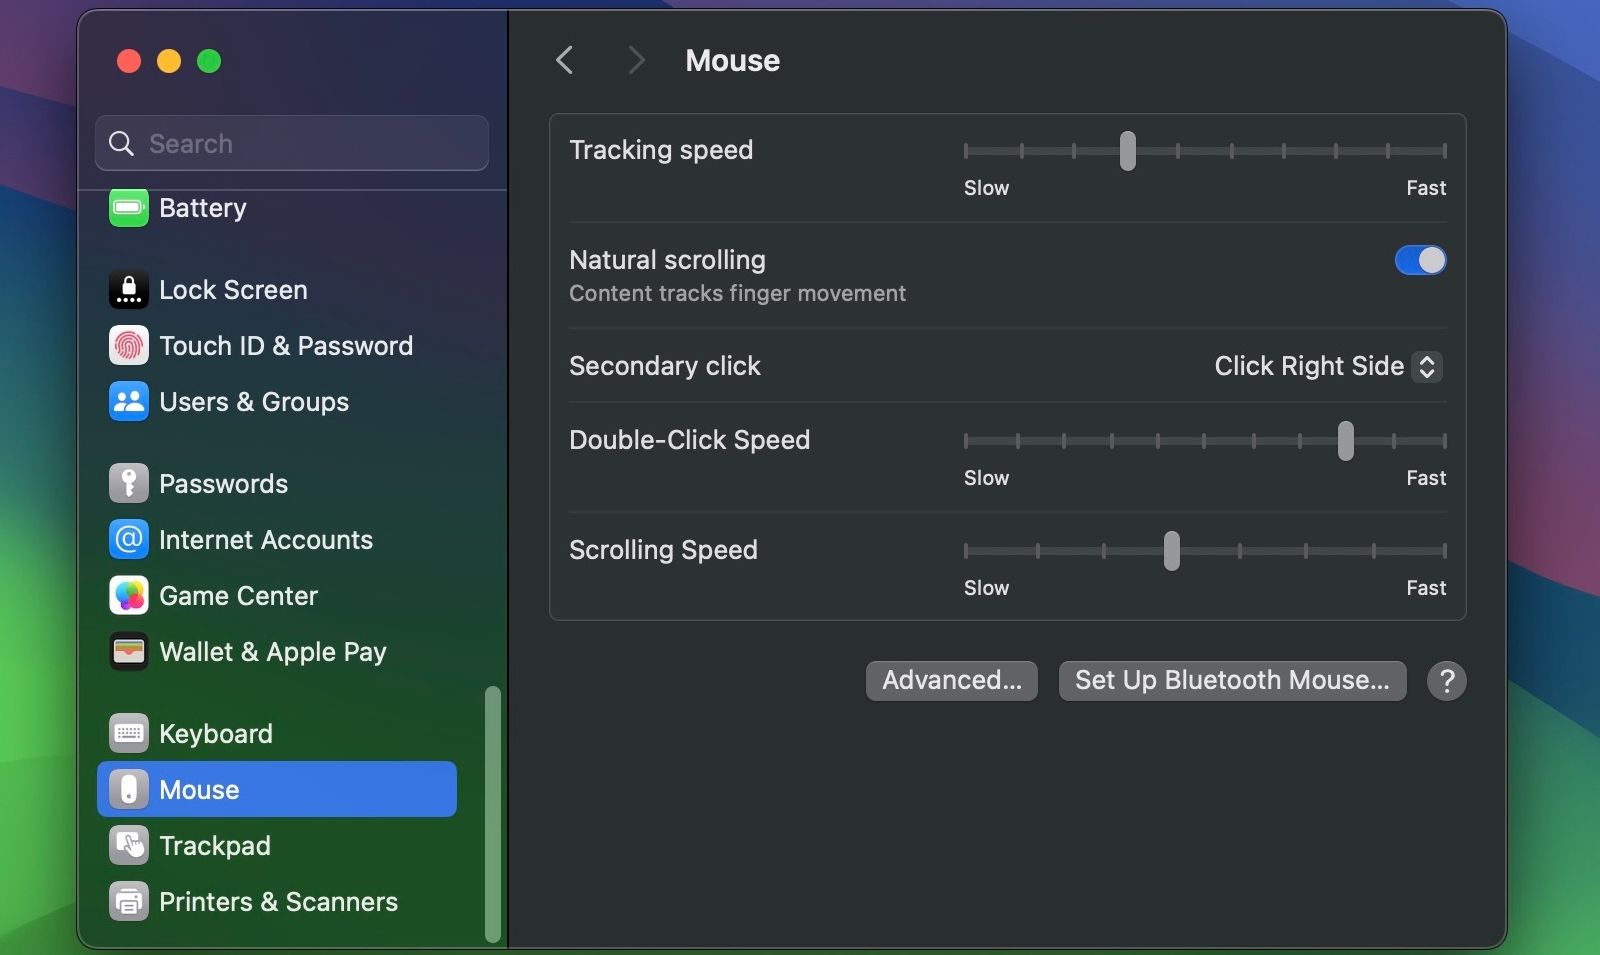The width and height of the screenshot is (1600, 955).
Task: Click the Trackpad icon in sidebar
Action: click(128, 845)
